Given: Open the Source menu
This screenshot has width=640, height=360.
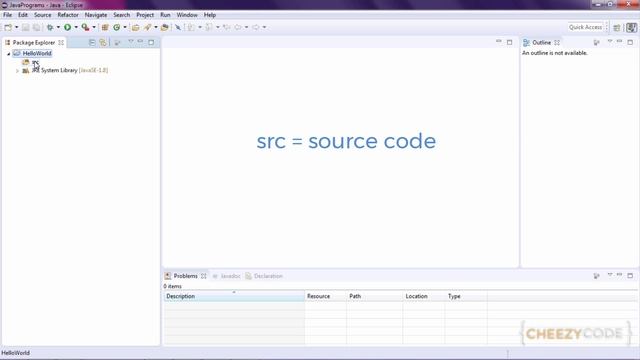Looking at the screenshot, I should tap(42, 15).
